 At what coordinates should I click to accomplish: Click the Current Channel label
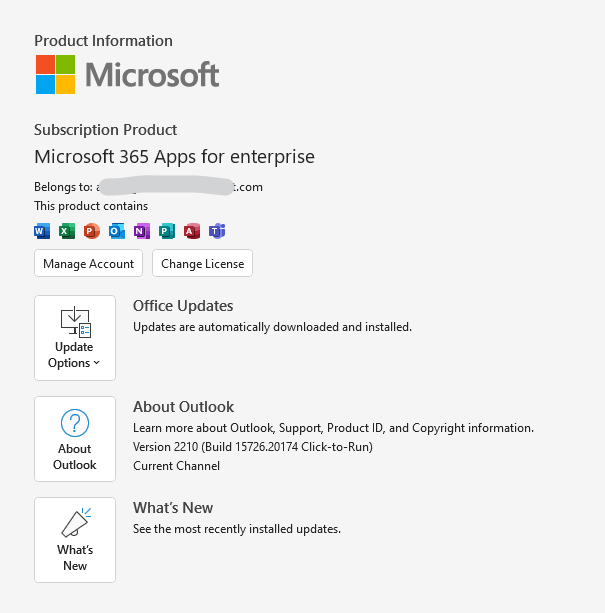[x=176, y=466]
